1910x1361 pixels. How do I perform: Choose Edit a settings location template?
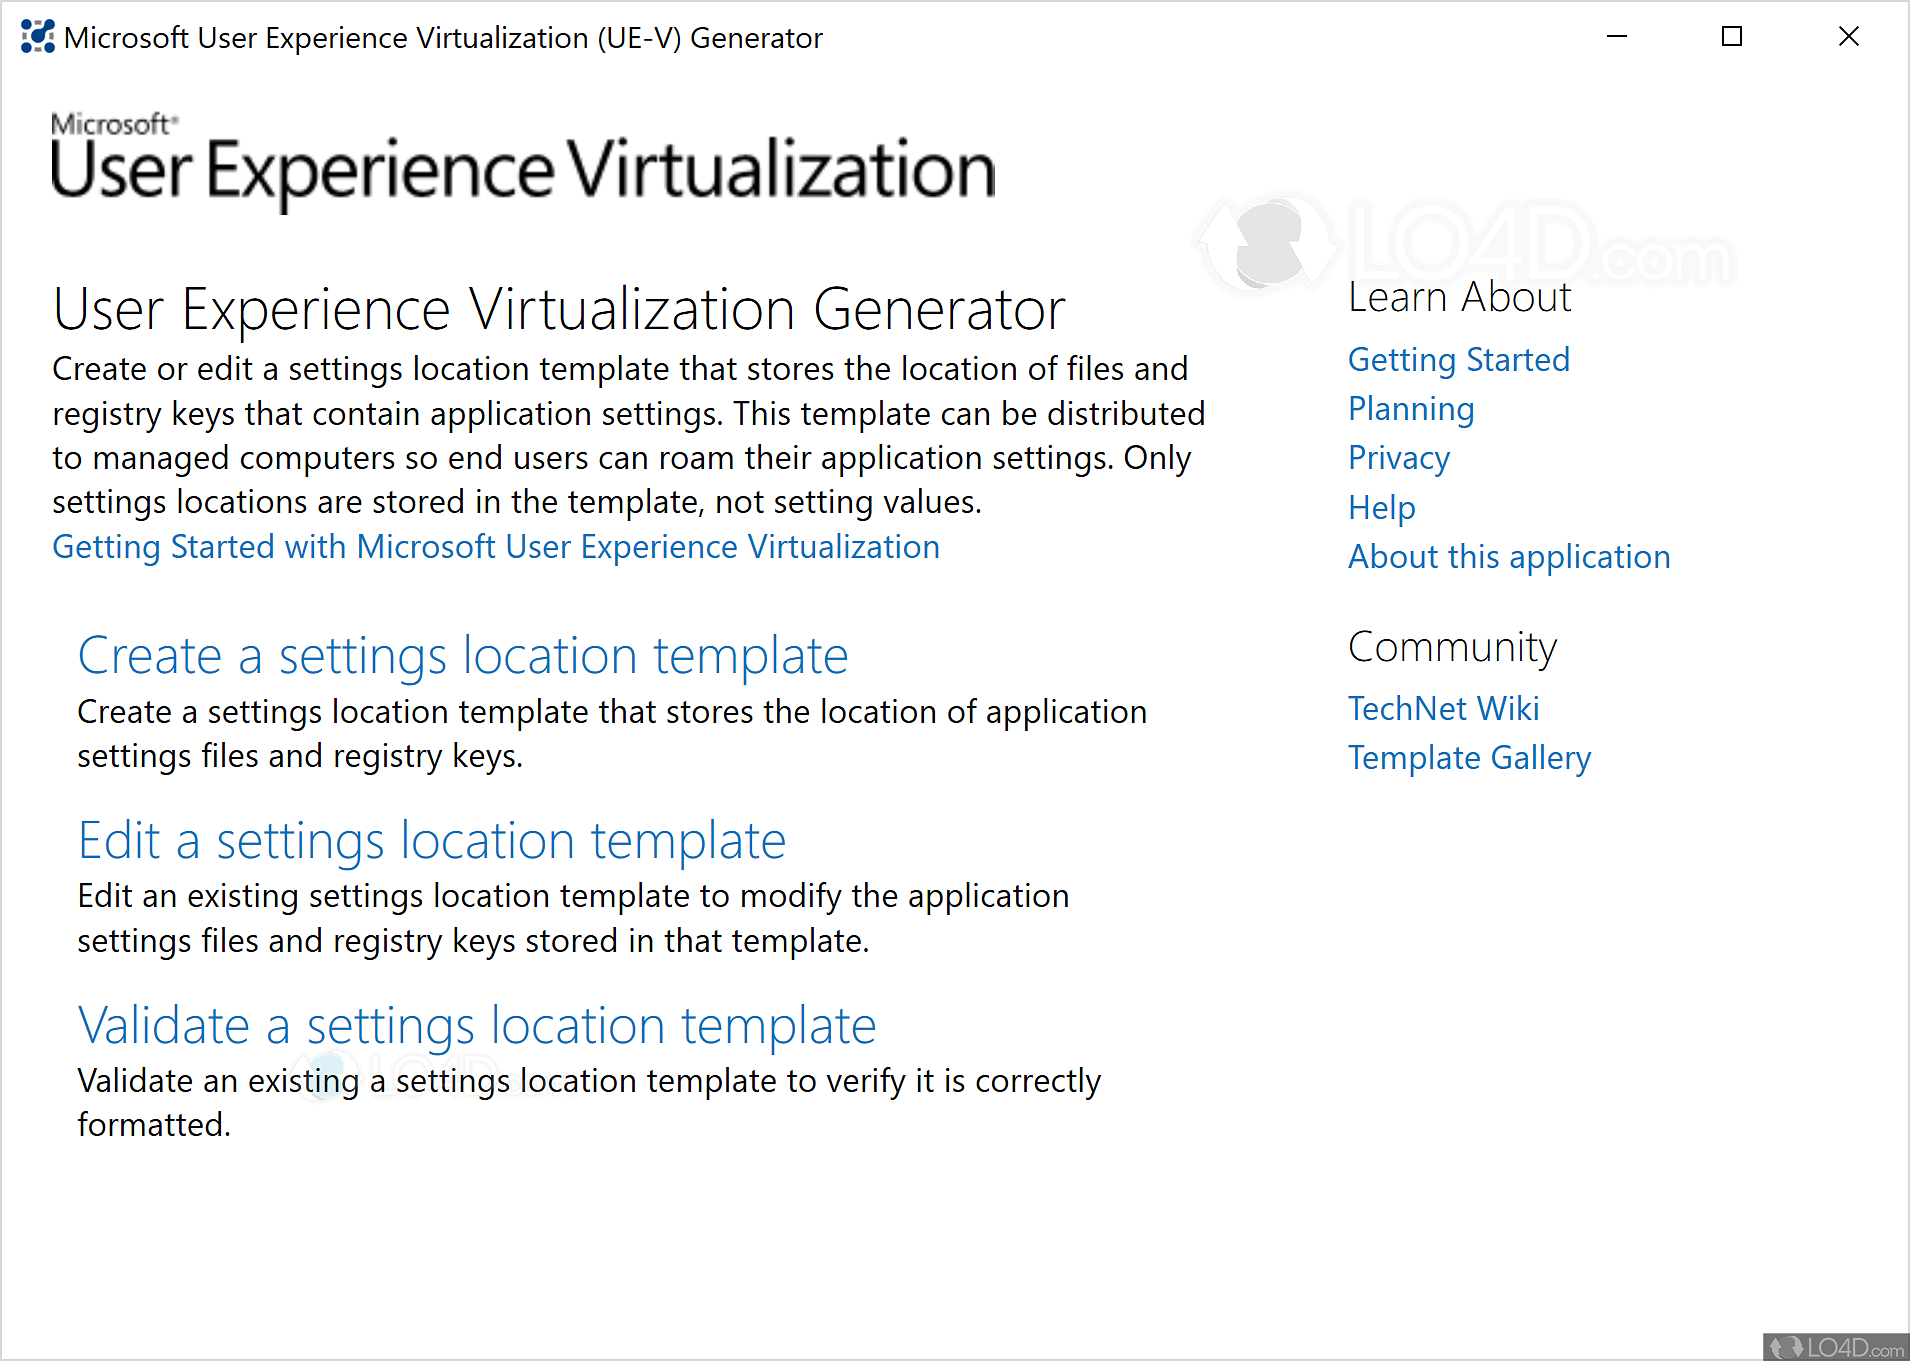coord(432,841)
